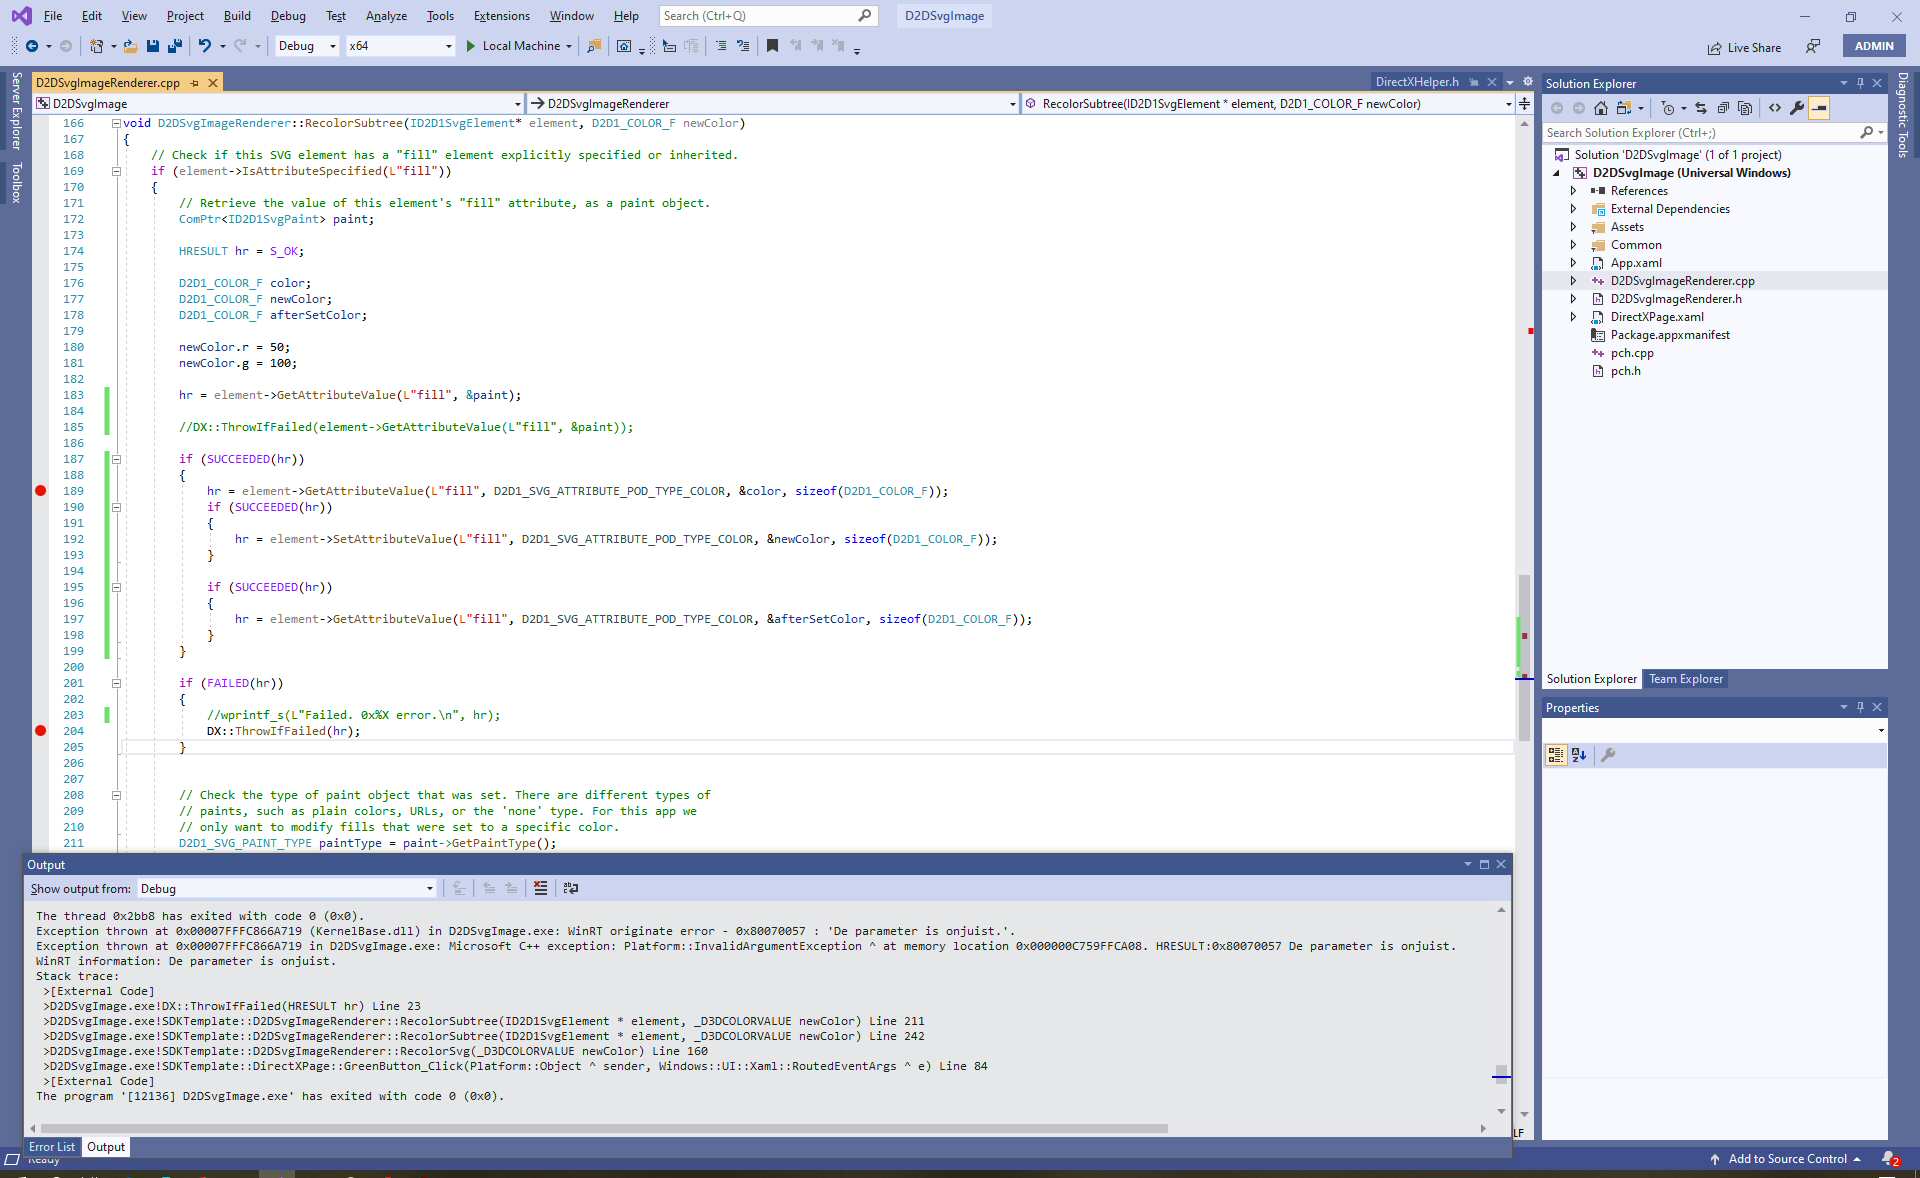Select D2DSvgImageRenderer.h in Solution Explorer

pyautogui.click(x=1675, y=299)
